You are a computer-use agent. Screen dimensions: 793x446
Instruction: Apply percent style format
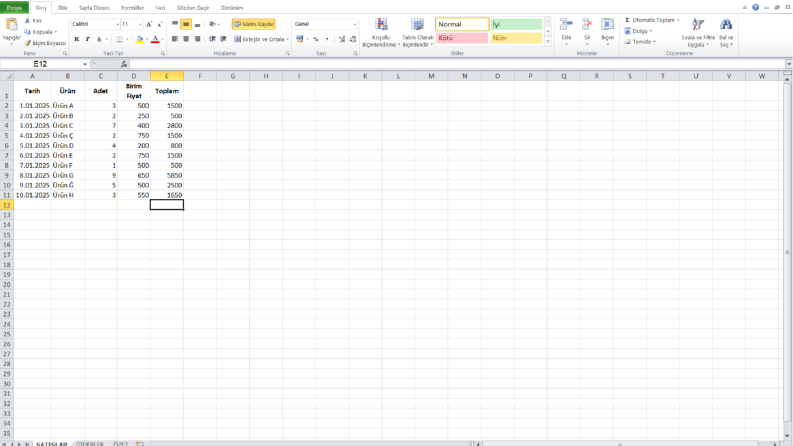[316, 39]
